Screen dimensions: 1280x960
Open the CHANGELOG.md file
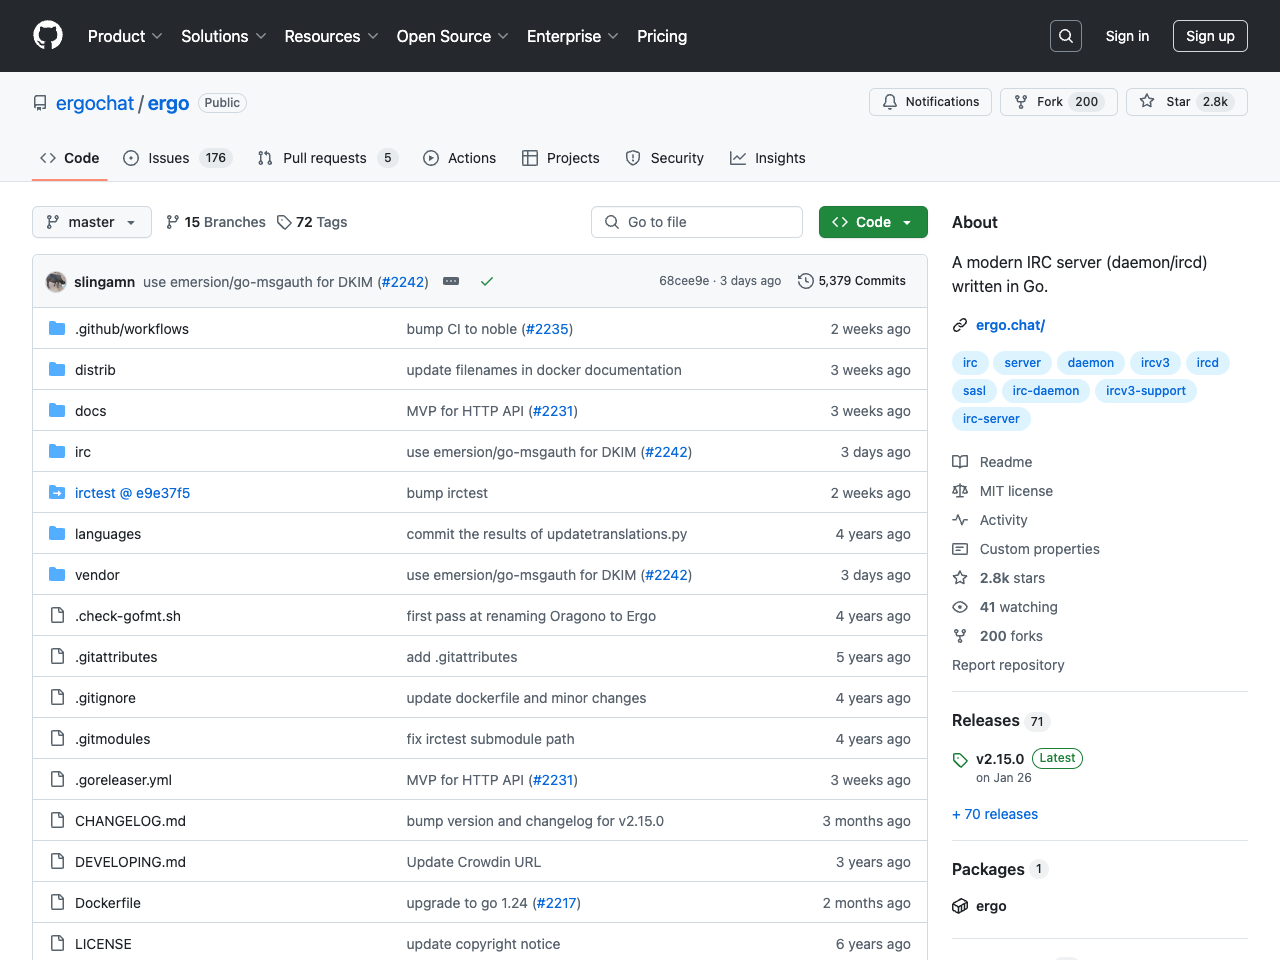(130, 821)
